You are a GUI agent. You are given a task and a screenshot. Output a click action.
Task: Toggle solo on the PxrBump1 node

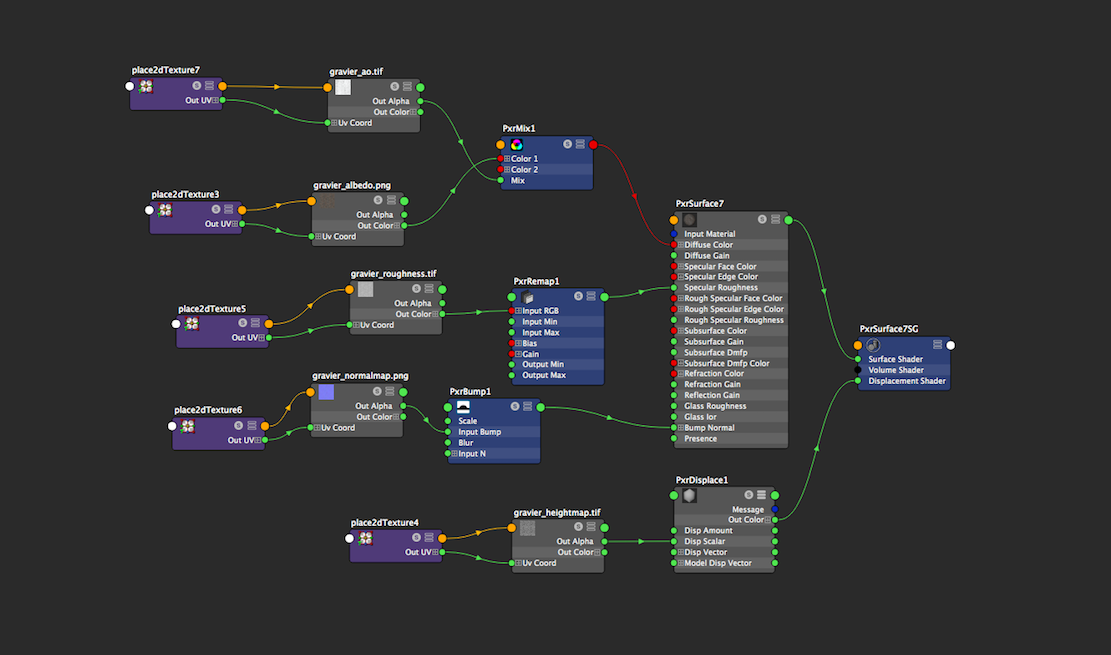click(x=515, y=407)
